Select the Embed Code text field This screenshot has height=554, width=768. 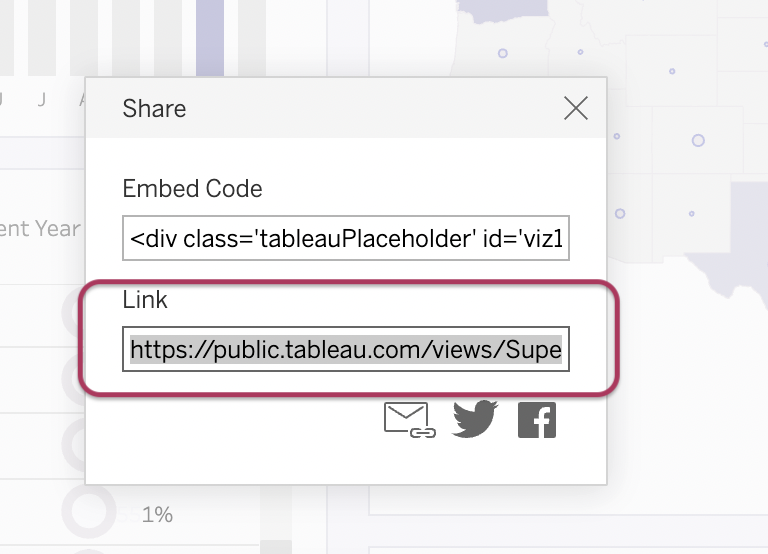pos(346,238)
